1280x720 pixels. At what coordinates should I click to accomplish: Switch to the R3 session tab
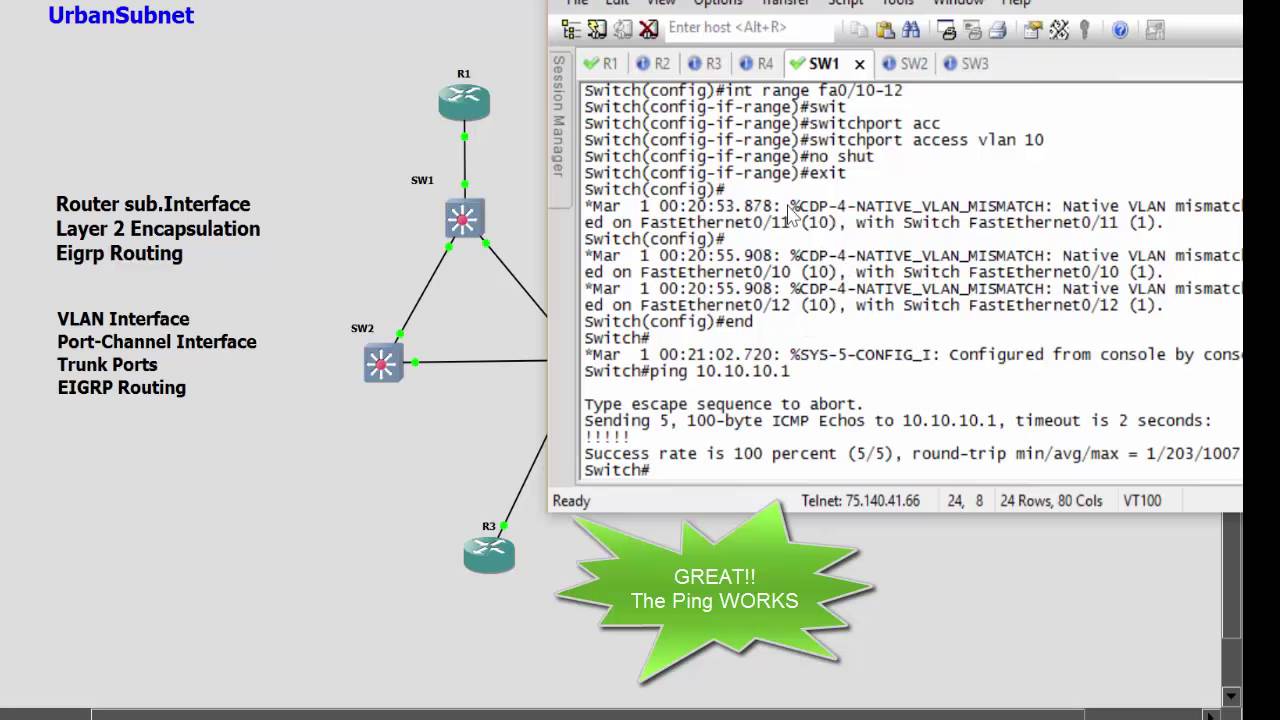coord(705,63)
